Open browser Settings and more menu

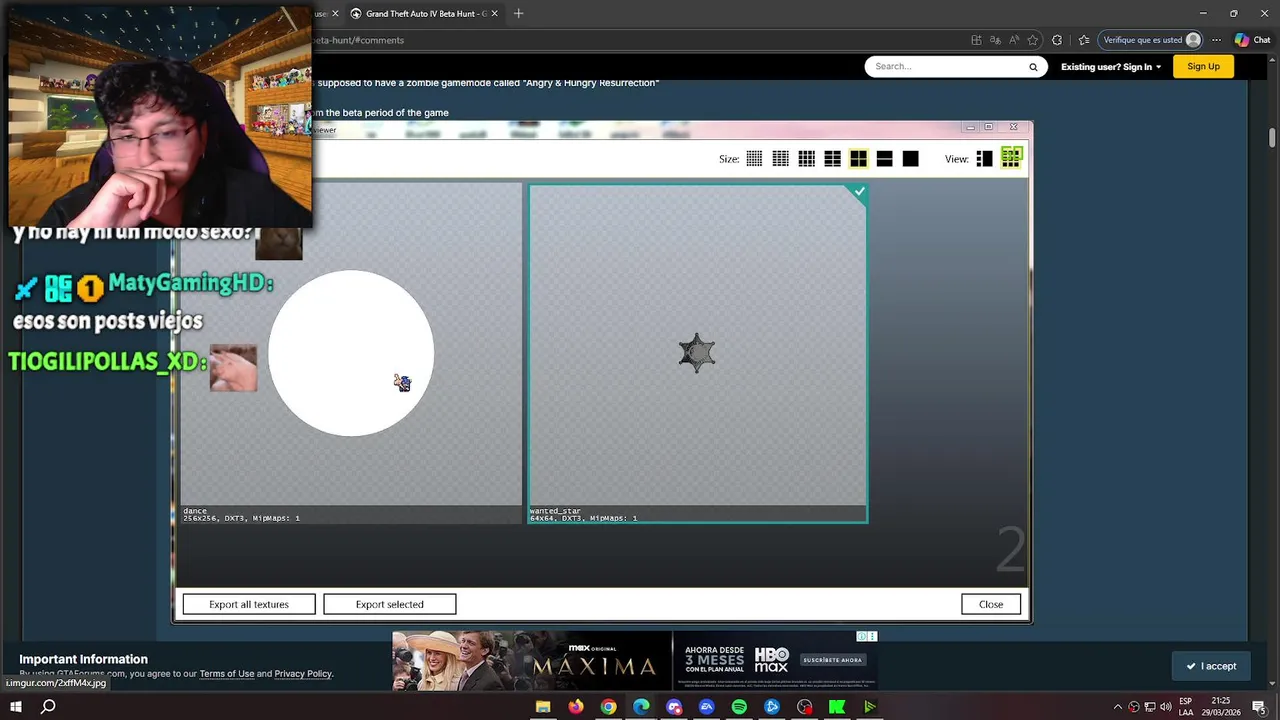coord(1216,40)
